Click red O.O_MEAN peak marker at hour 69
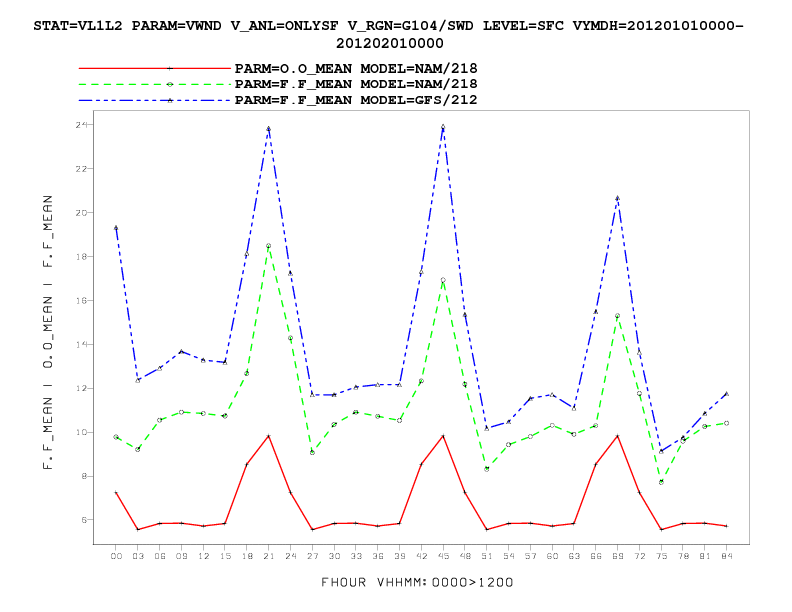Viewport: 792px width, 612px height. pos(617,436)
